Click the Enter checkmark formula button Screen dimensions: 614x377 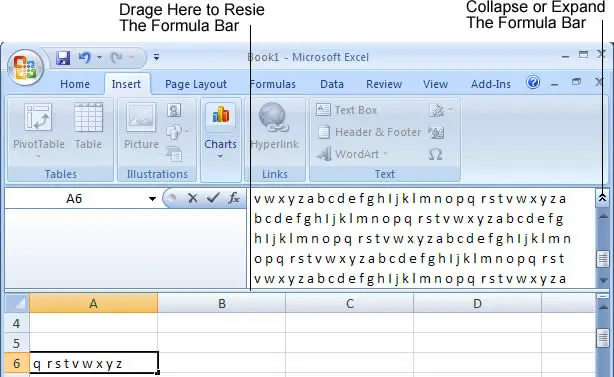pos(213,198)
